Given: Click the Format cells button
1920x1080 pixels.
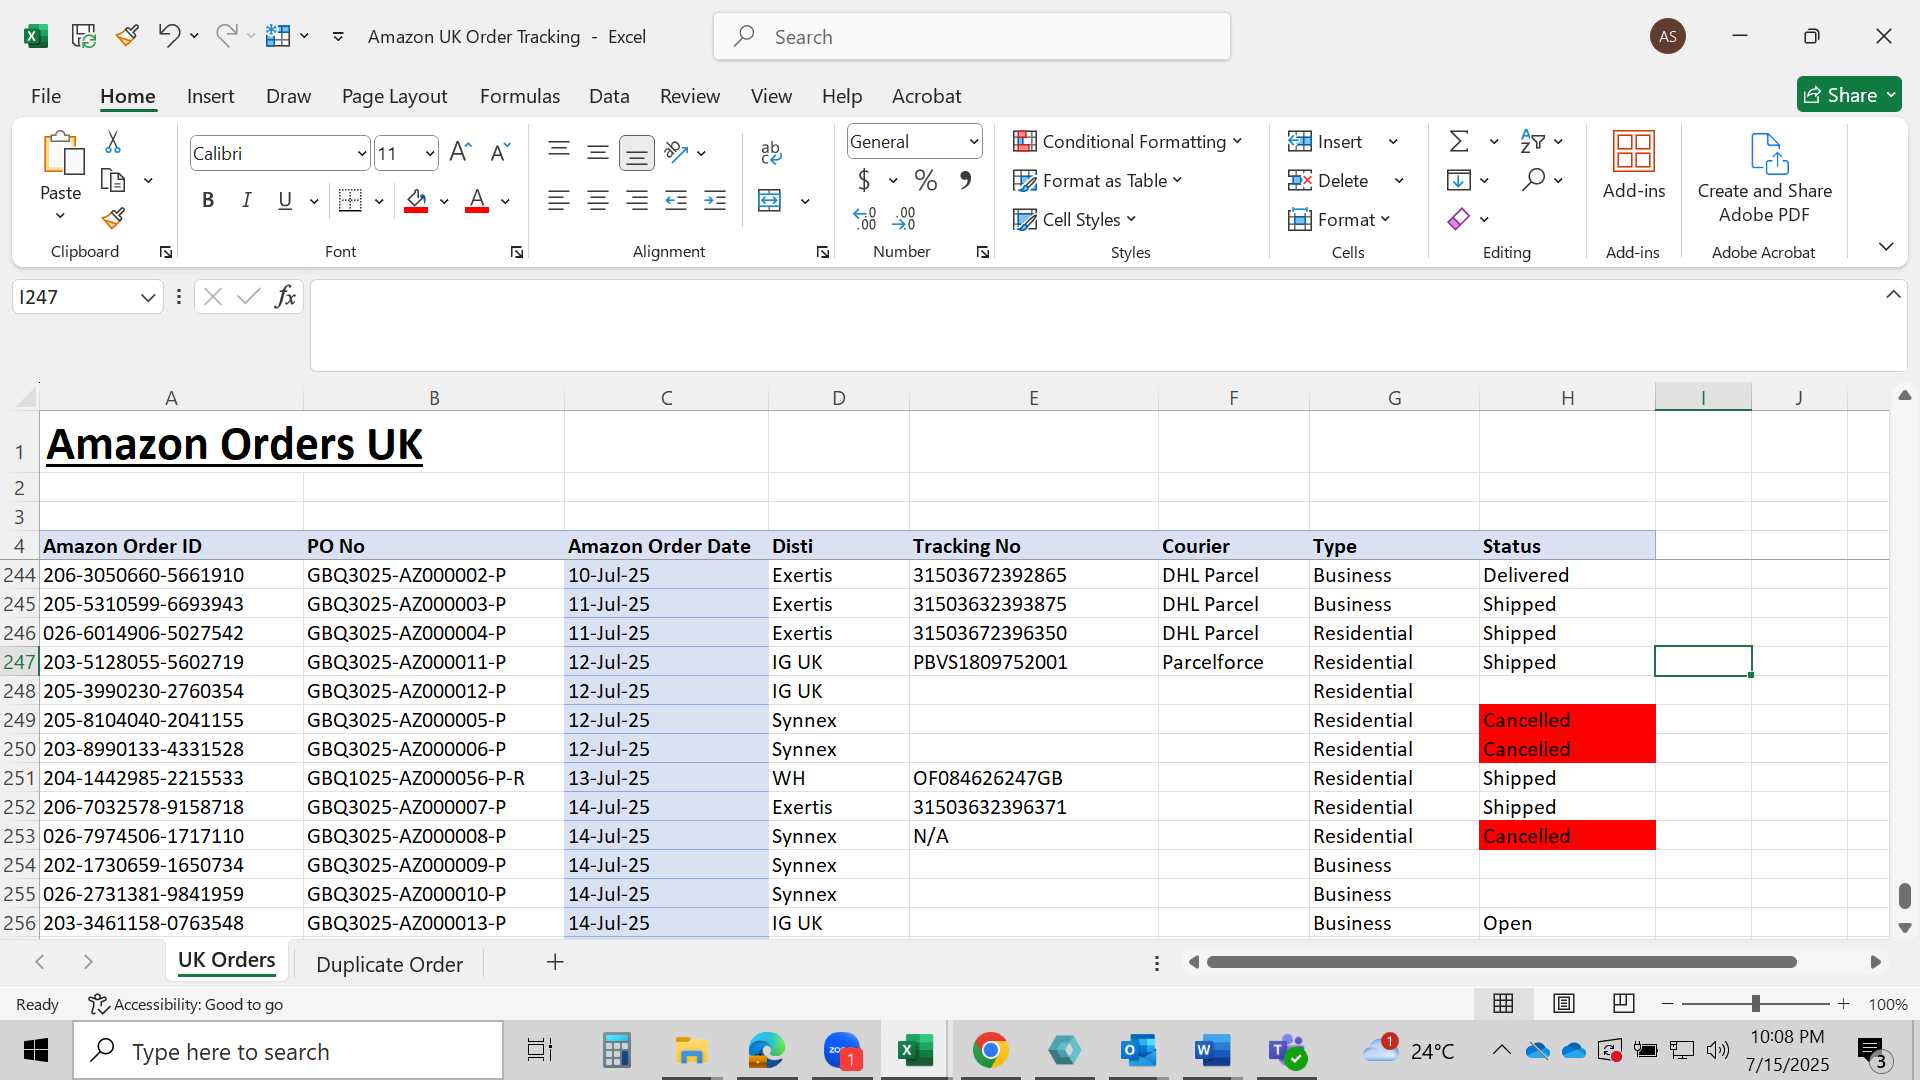Looking at the screenshot, I should [x=1339, y=219].
